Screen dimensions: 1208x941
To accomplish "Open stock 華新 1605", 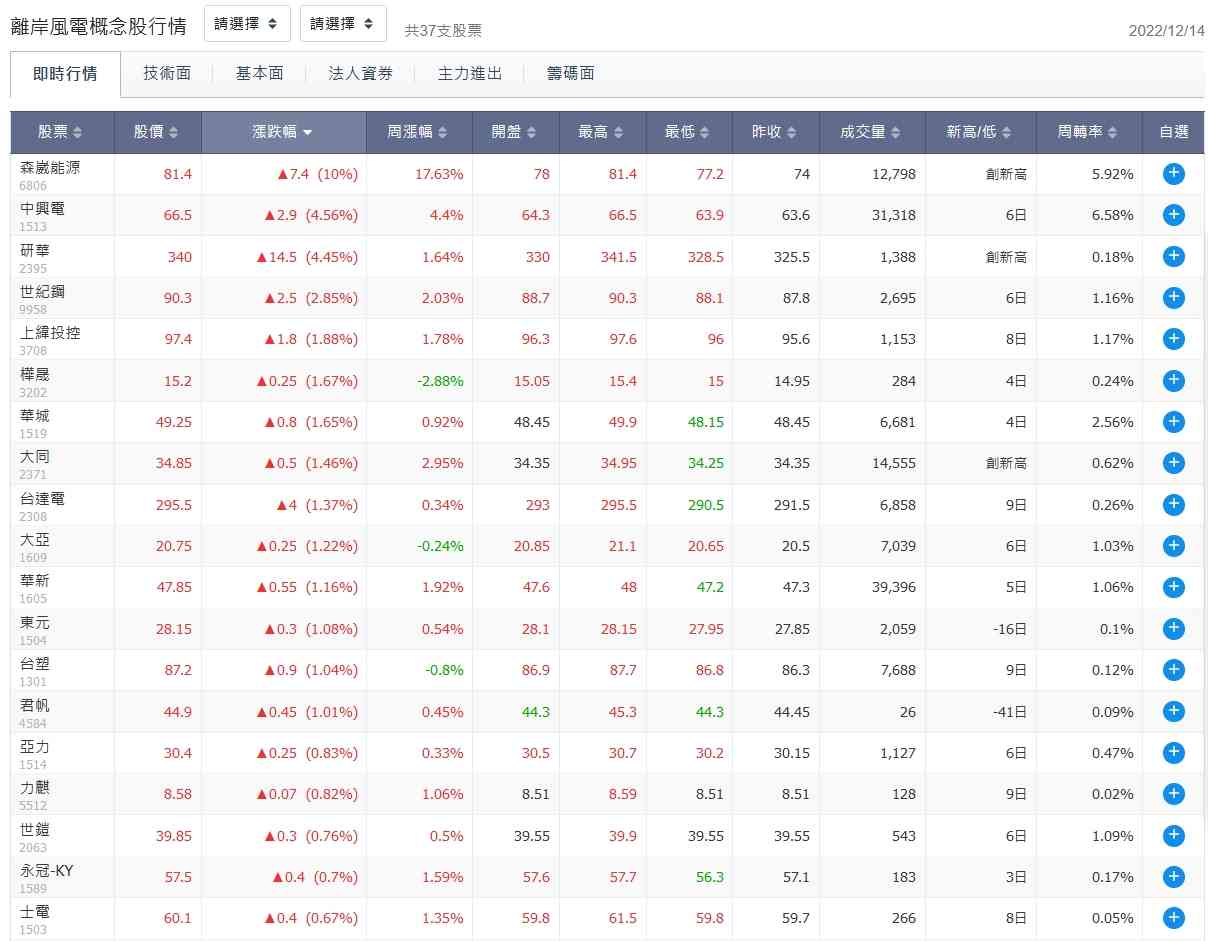I will click(x=35, y=587).
